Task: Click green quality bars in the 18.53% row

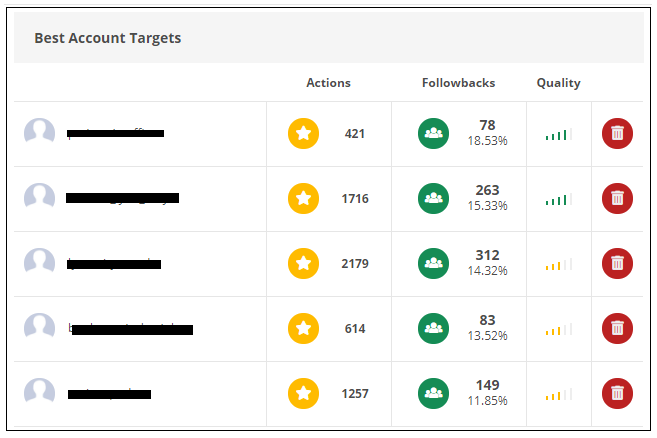Action: pos(558,134)
